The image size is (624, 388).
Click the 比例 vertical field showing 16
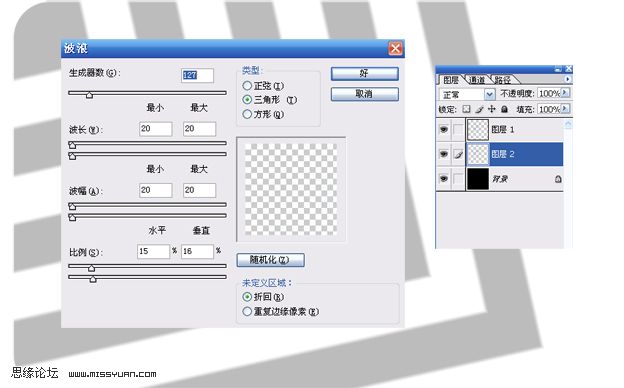click(197, 252)
